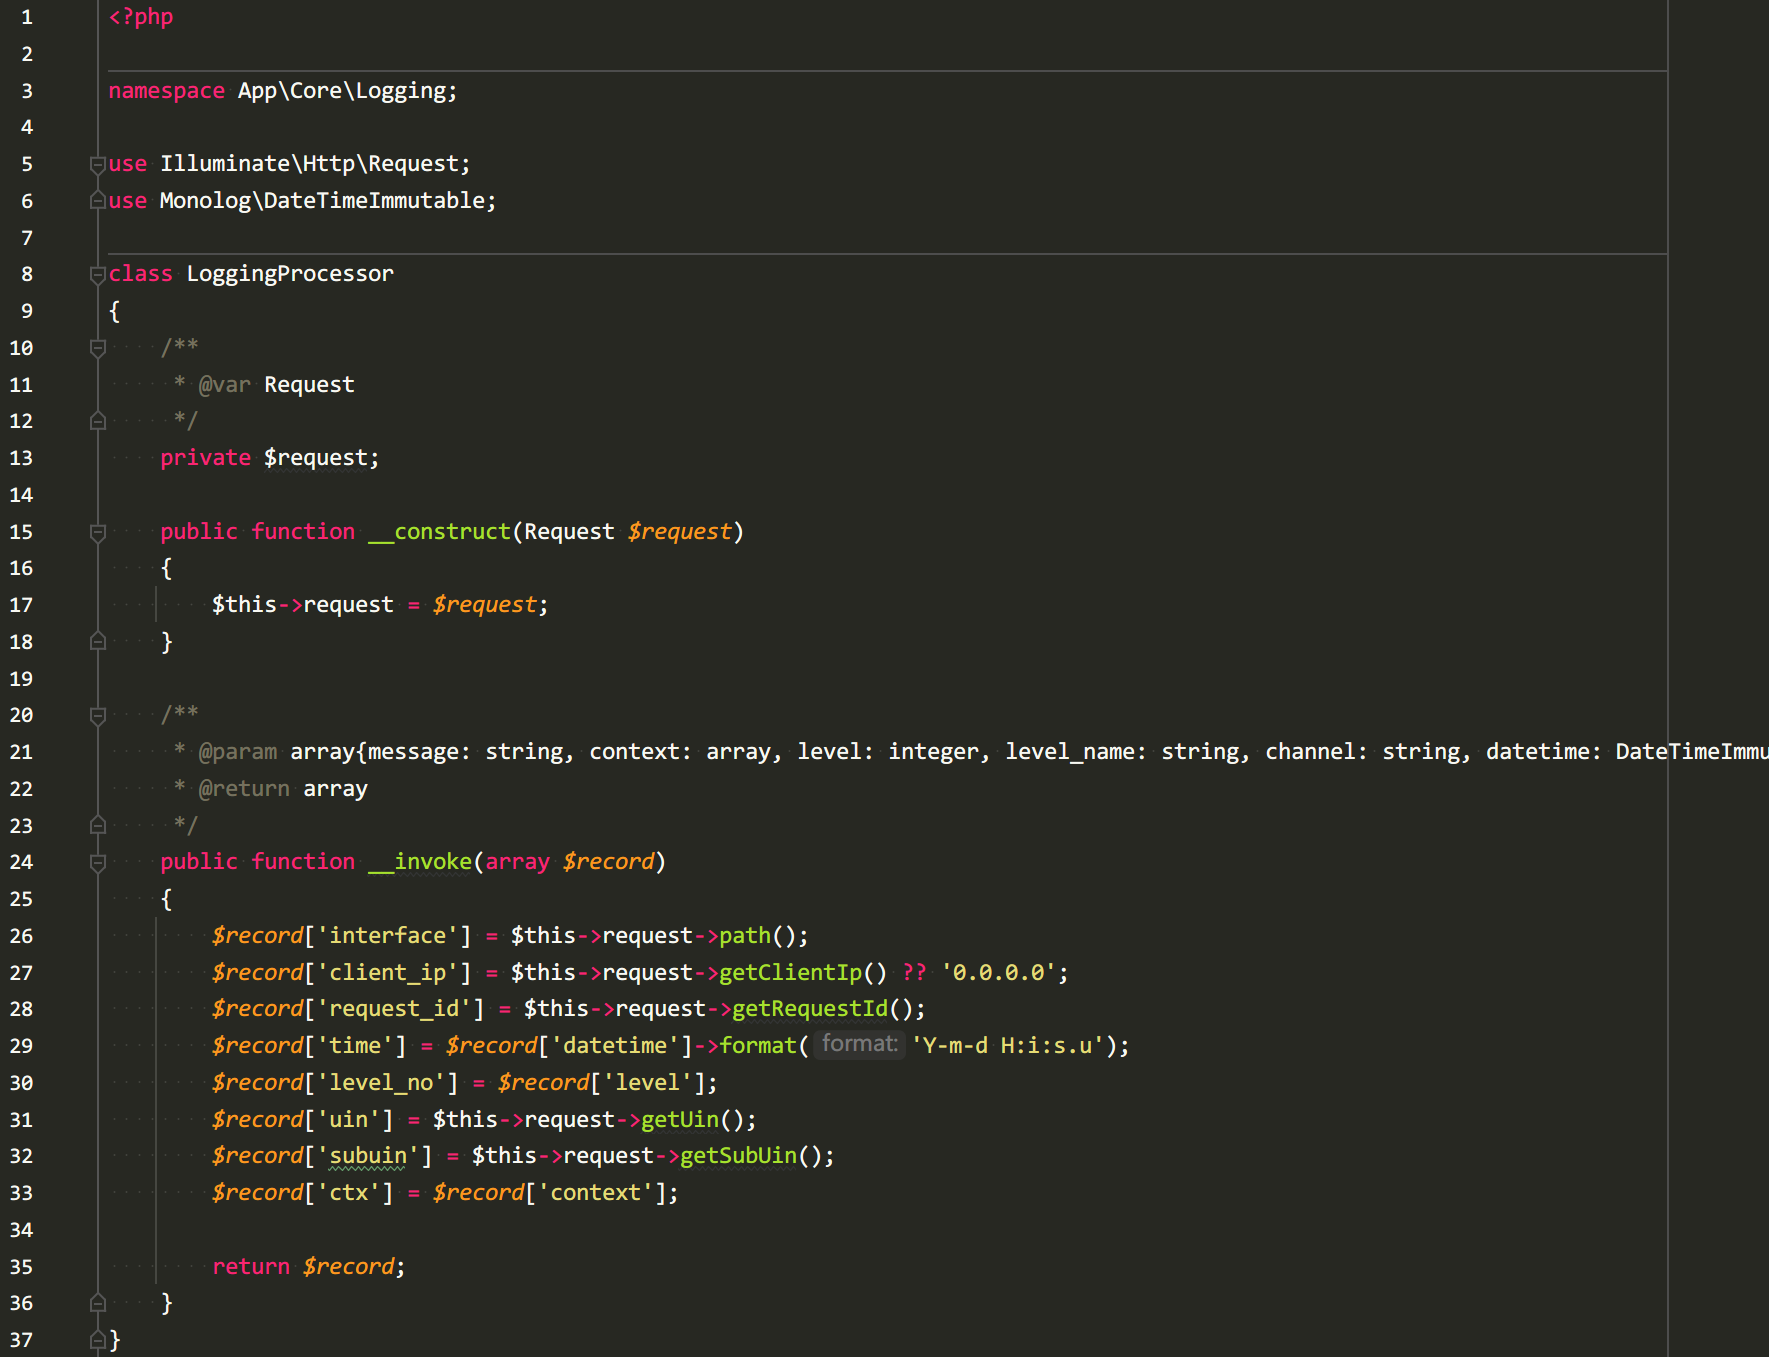Screen dimensions: 1769x1357
Task: Collapse the __construct function fold marker
Action: point(98,532)
